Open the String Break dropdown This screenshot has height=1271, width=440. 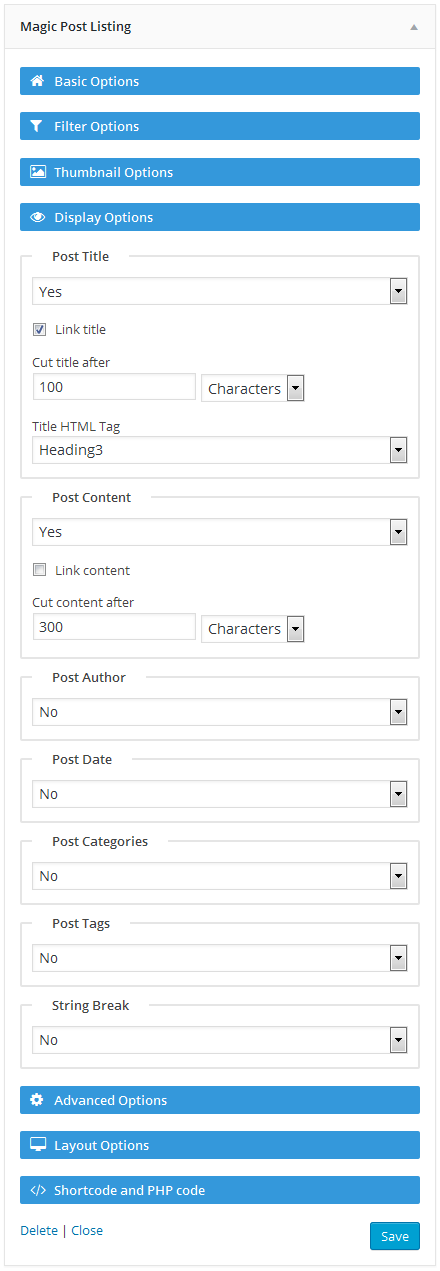click(220, 1040)
